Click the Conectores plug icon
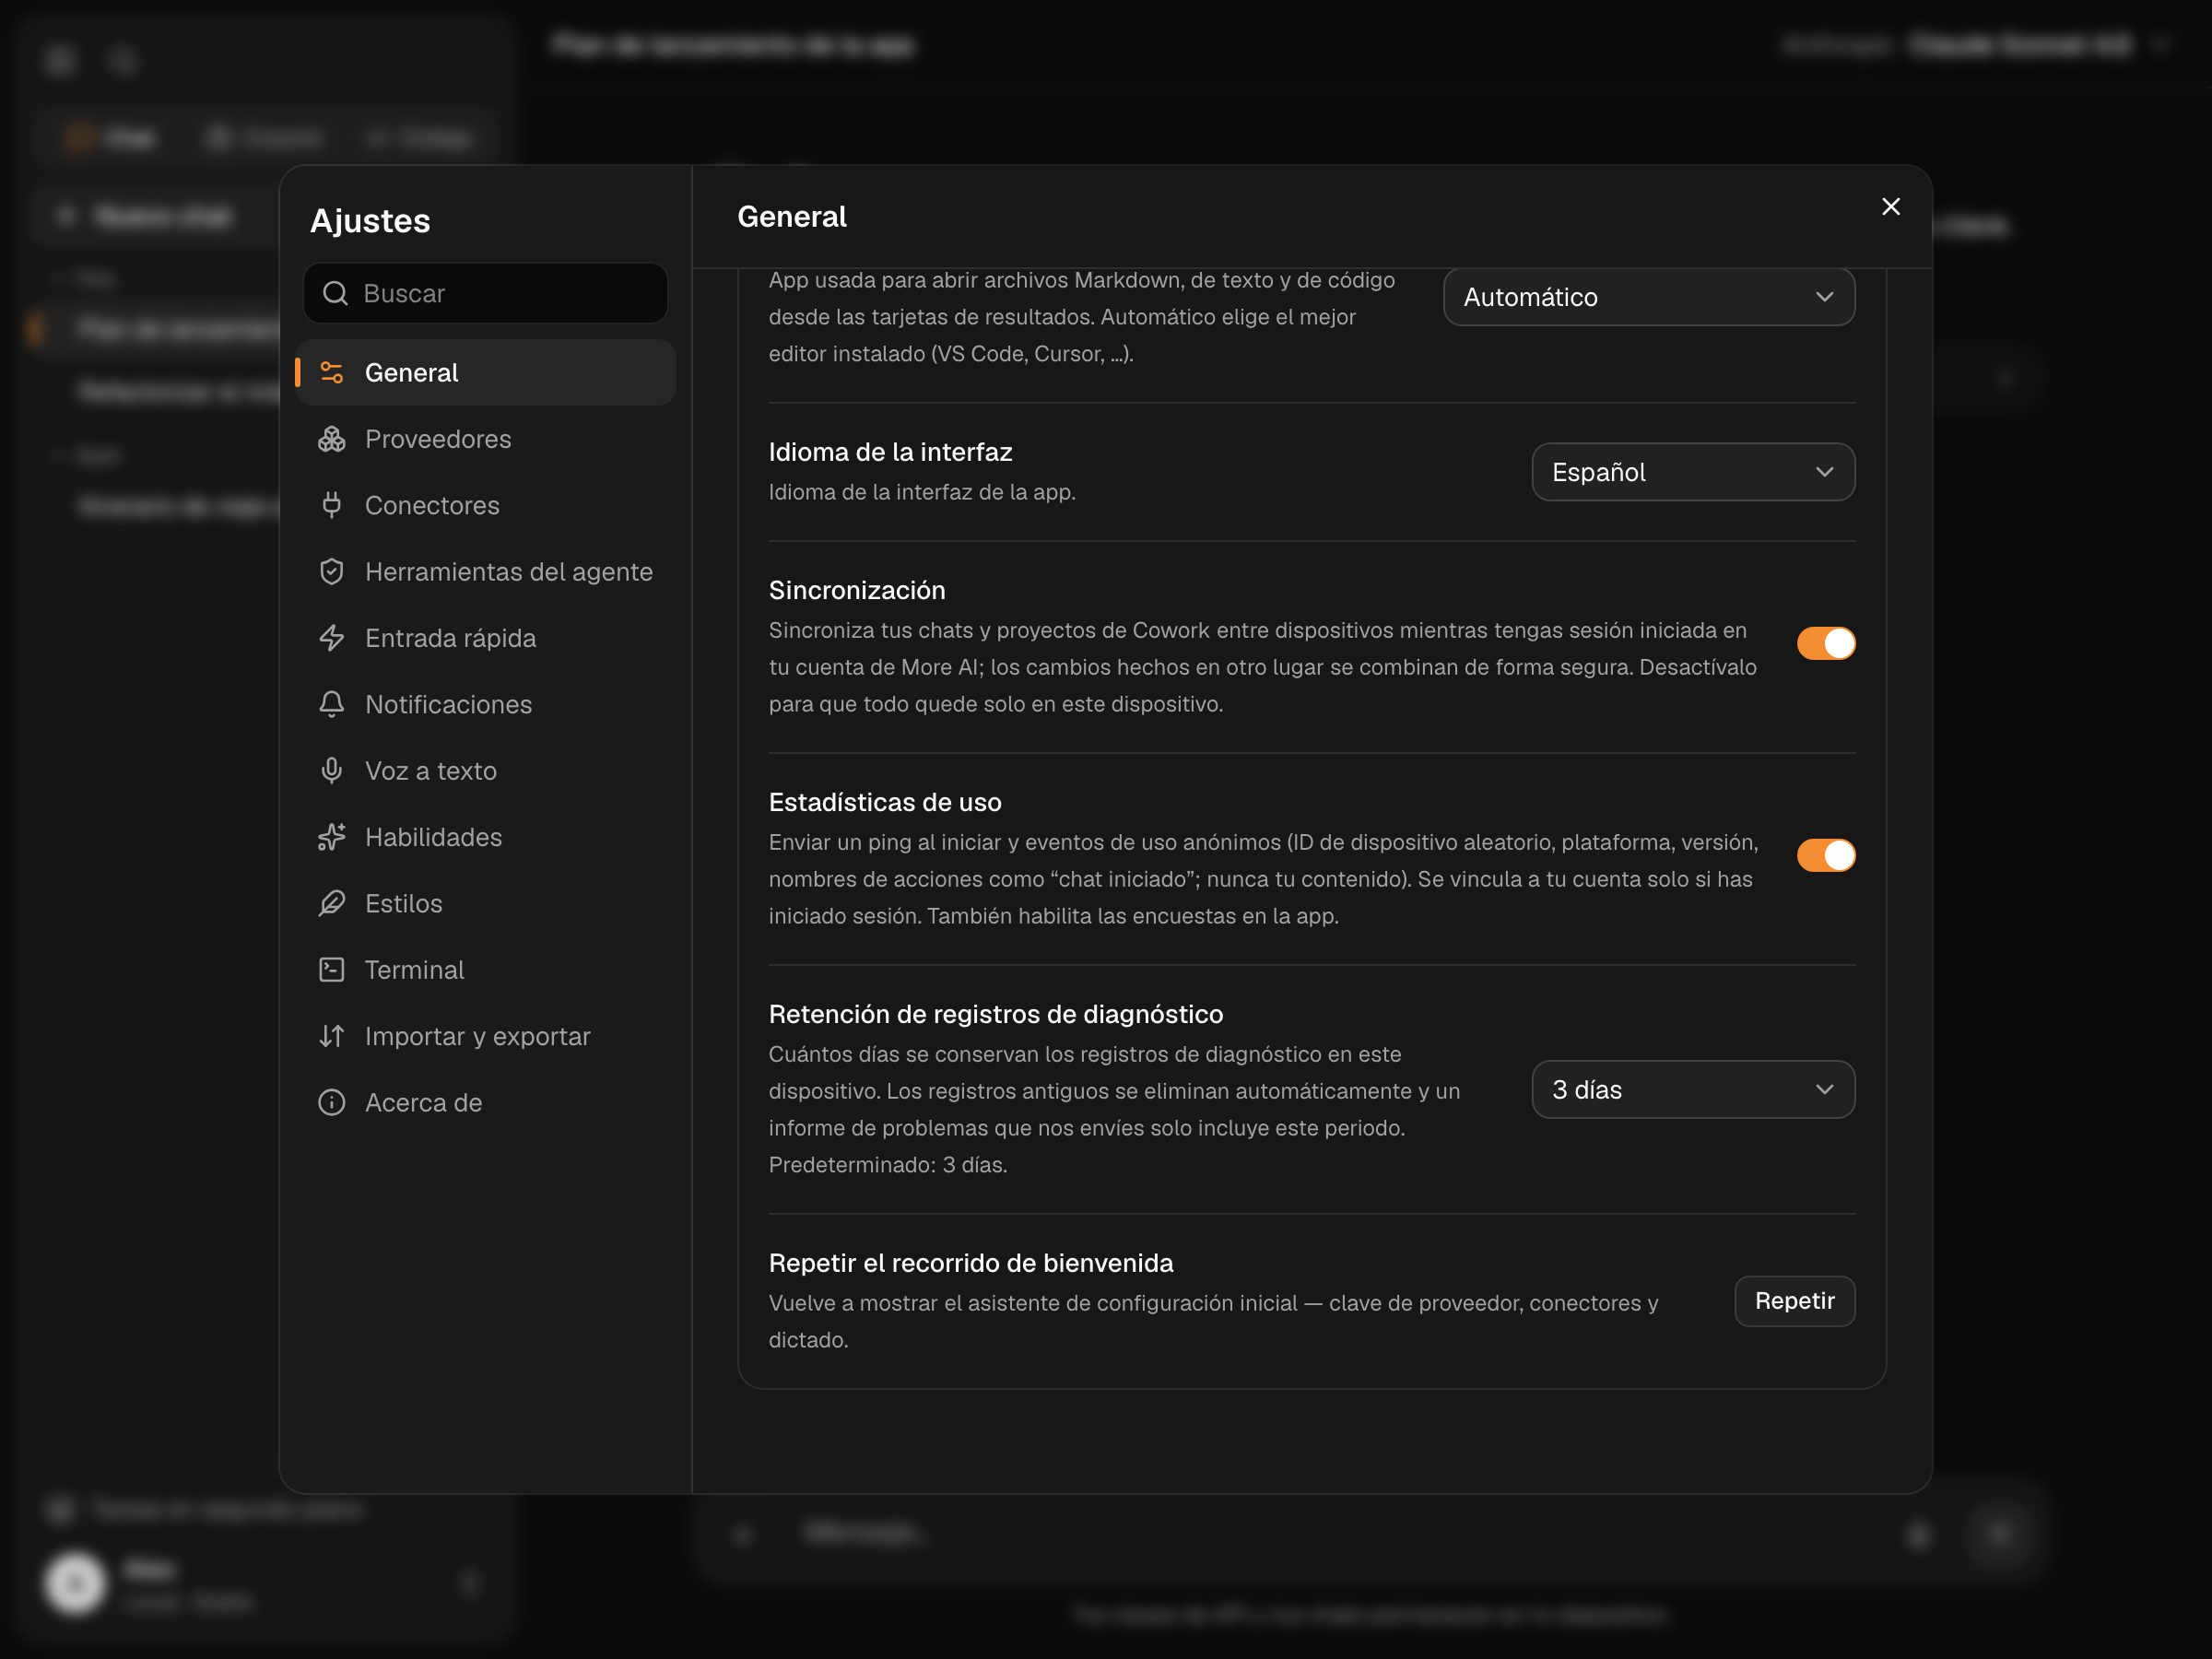 point(331,505)
